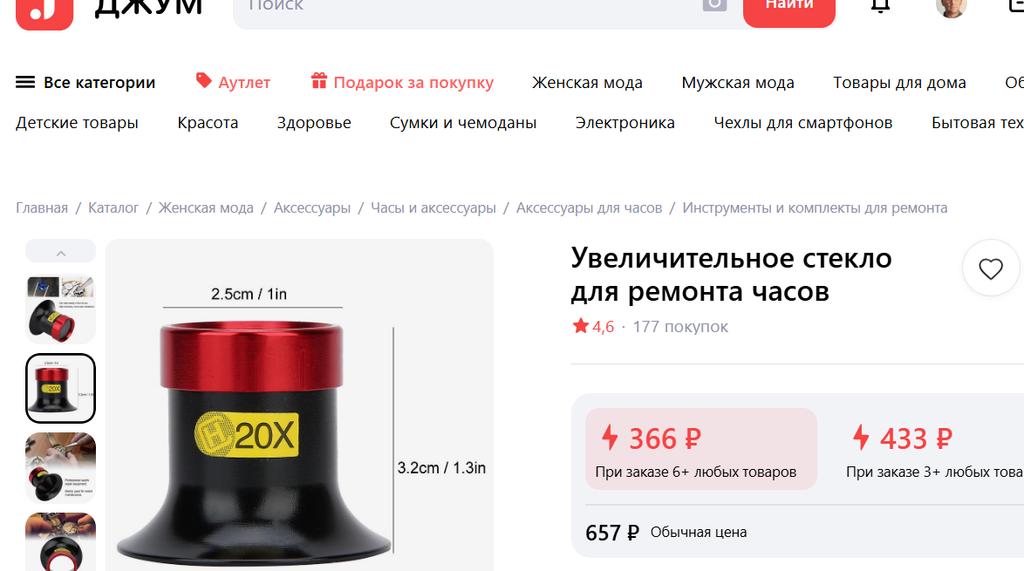Open camera image search in search bar
1024x571 pixels.
pos(714,5)
